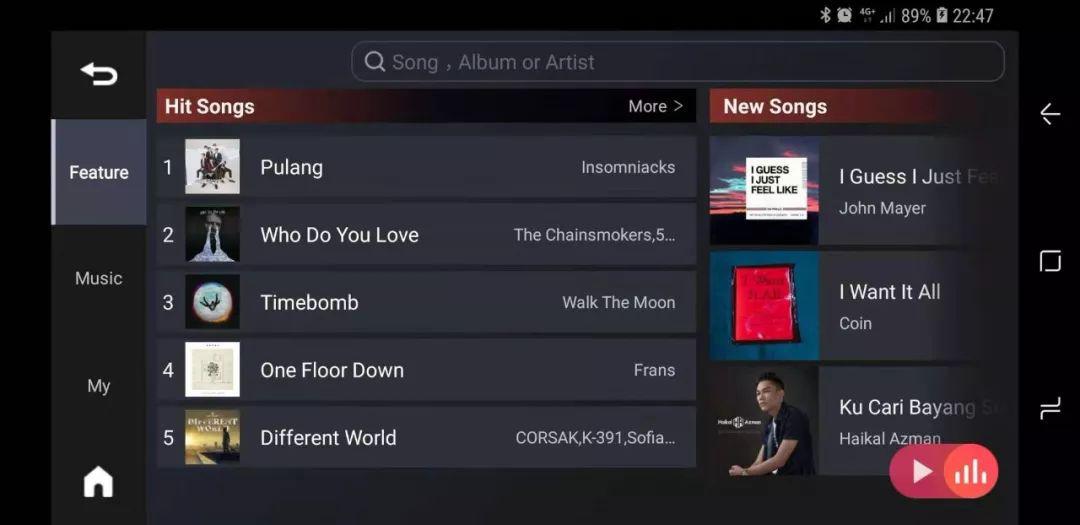Image resolution: width=1080 pixels, height=525 pixels.
Task: Tap the Android back navigation arrow
Action: pyautogui.click(x=1050, y=114)
